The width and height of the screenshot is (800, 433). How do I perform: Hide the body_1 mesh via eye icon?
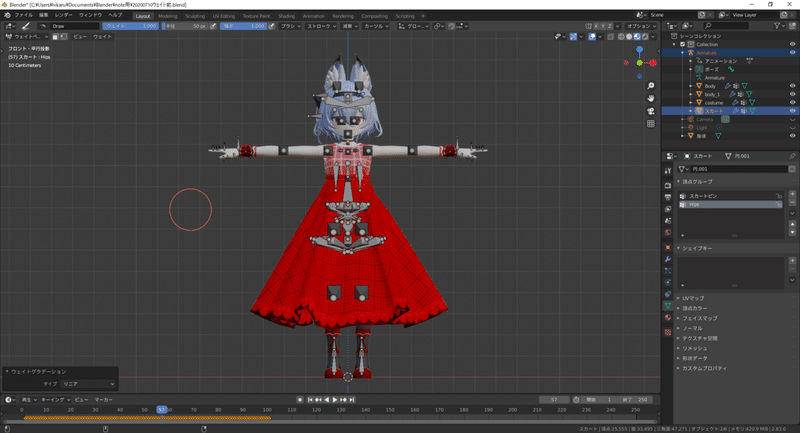click(x=792, y=94)
